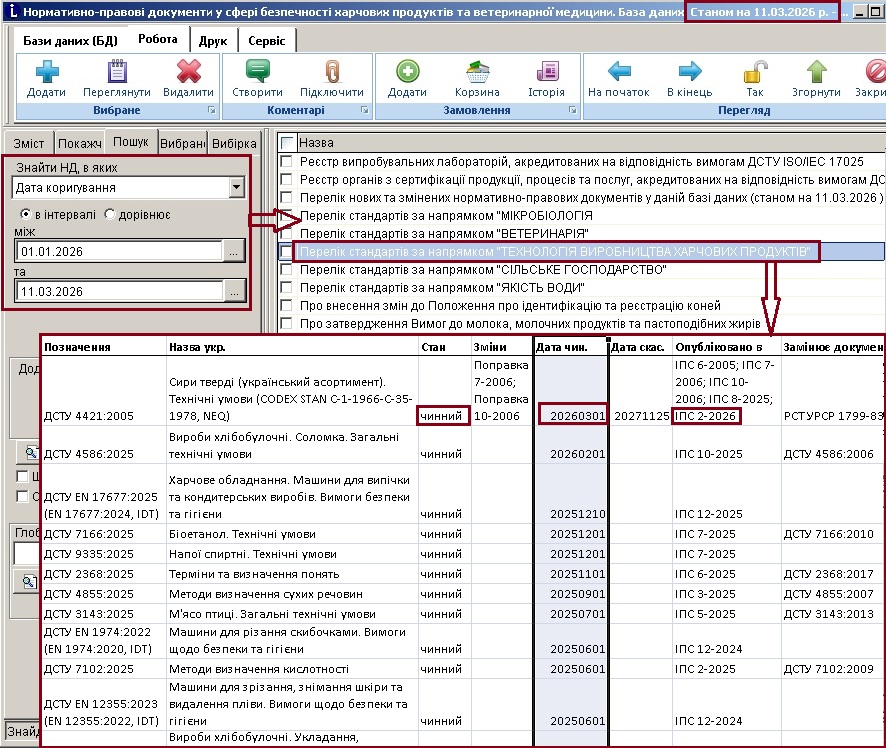Open the 'Дата коригування' dropdown
This screenshot has height=748, width=886.
[236, 187]
